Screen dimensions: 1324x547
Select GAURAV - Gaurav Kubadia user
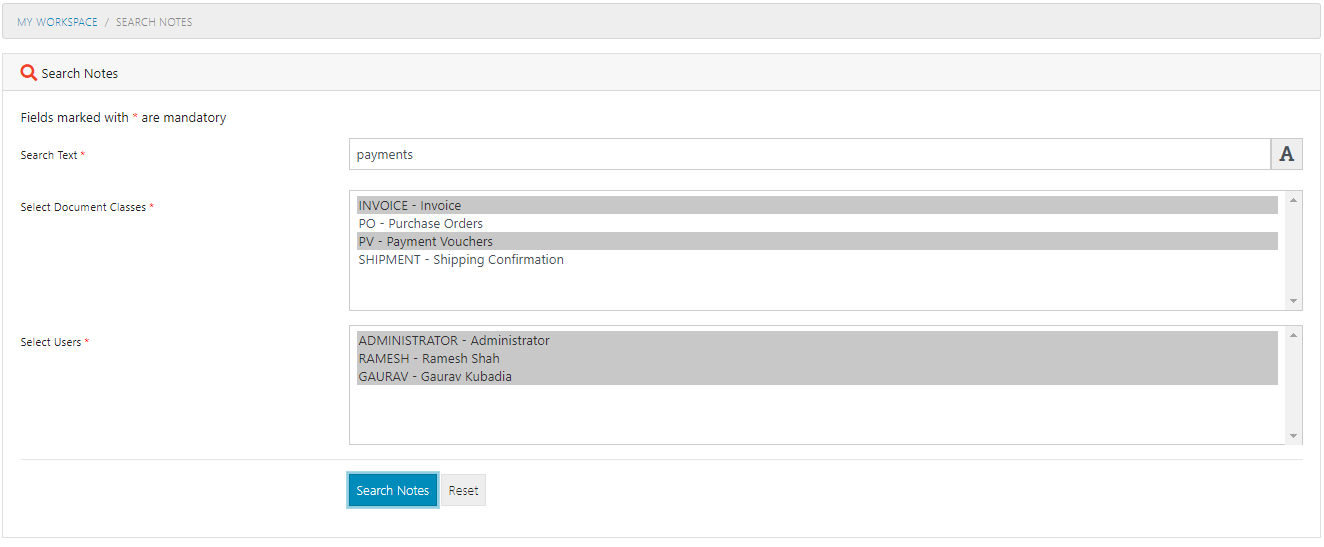click(435, 377)
